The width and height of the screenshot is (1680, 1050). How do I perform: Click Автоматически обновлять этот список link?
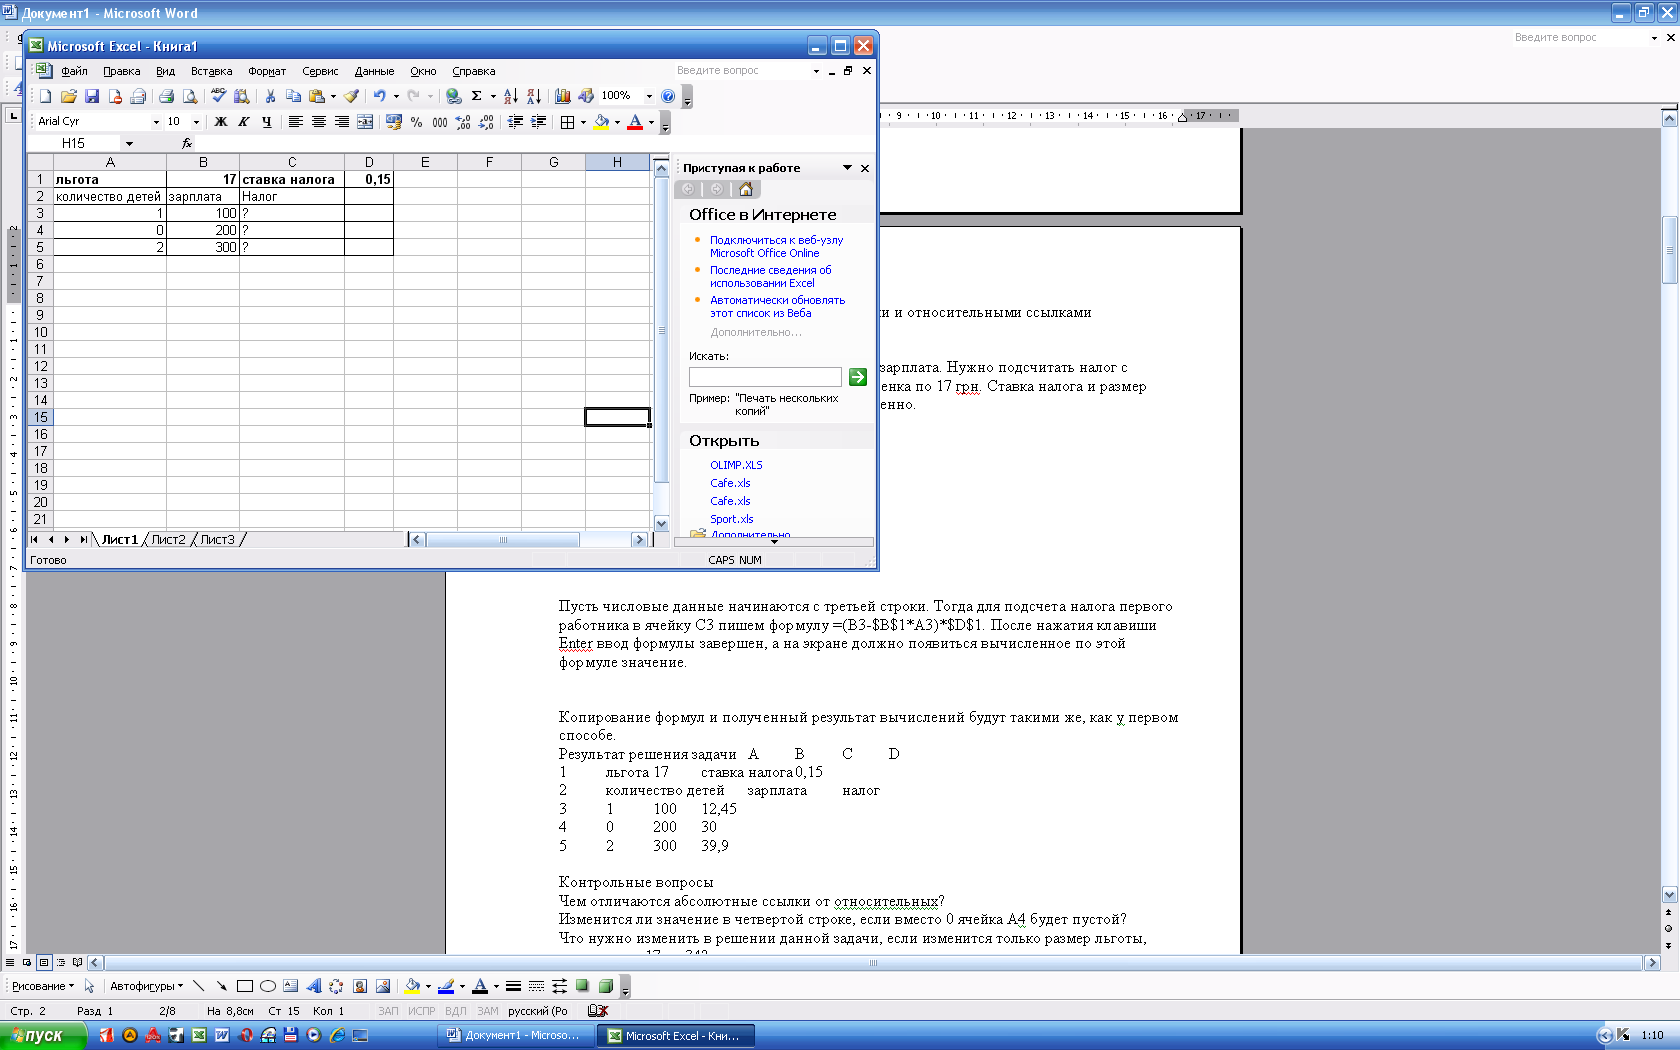[x=777, y=306]
